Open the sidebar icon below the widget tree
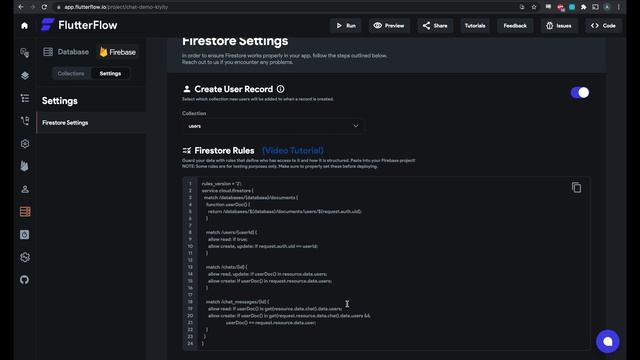Screen dimensions: 640x360 [x=24, y=121]
